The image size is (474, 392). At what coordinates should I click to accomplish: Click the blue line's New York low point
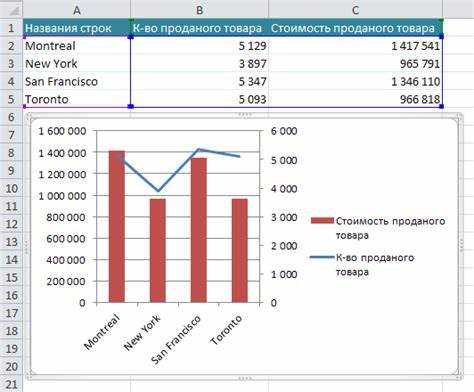pos(158,191)
